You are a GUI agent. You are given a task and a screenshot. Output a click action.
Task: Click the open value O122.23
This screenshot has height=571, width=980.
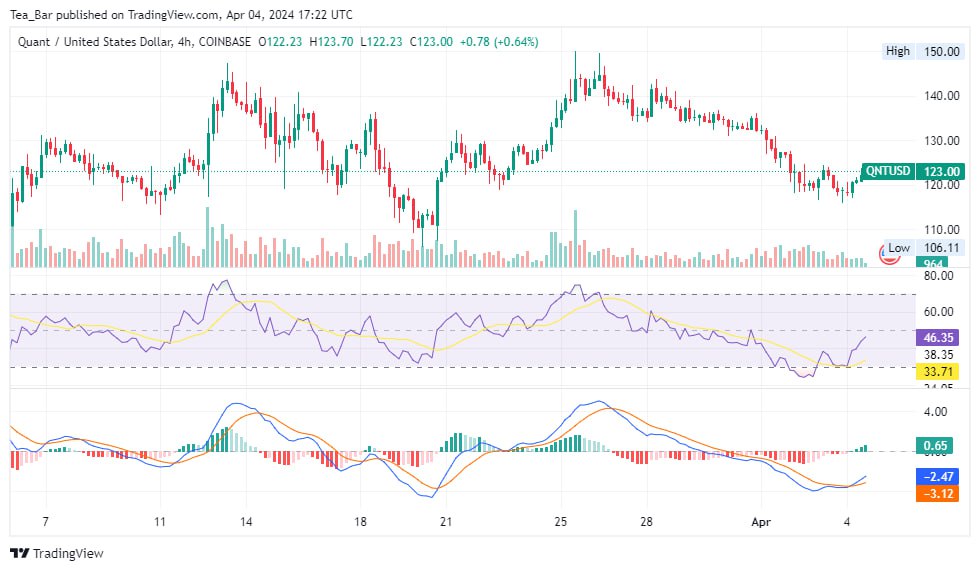point(280,42)
